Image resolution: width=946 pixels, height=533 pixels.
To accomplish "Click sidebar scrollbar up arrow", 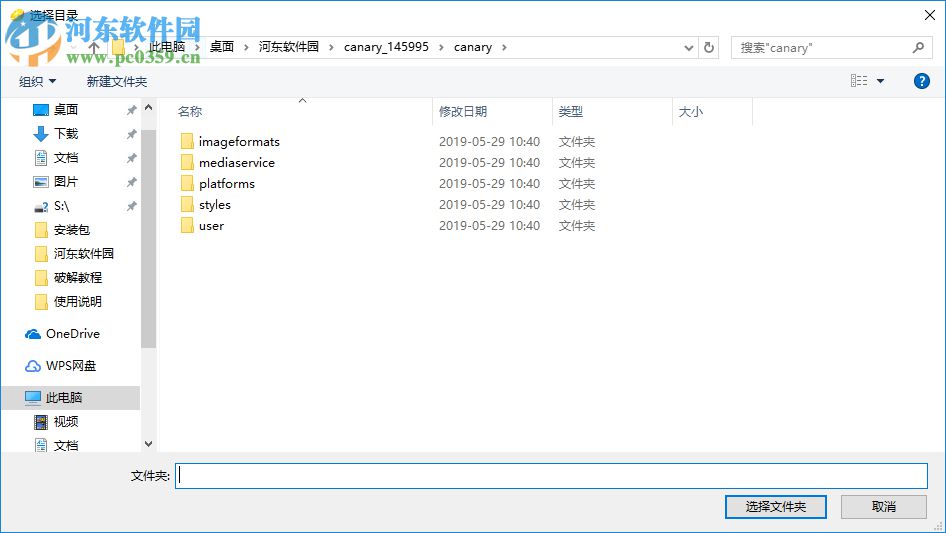I will (148, 107).
